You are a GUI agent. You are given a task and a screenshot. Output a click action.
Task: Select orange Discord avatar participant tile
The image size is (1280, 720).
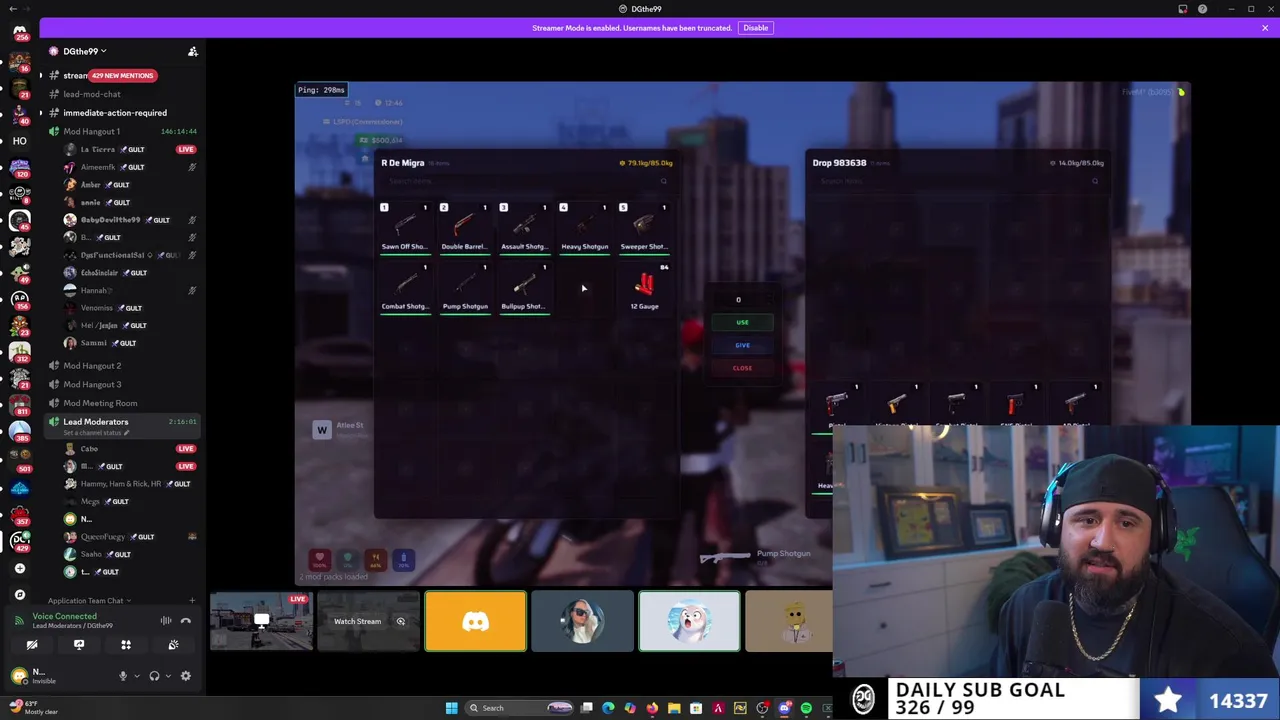pos(475,621)
